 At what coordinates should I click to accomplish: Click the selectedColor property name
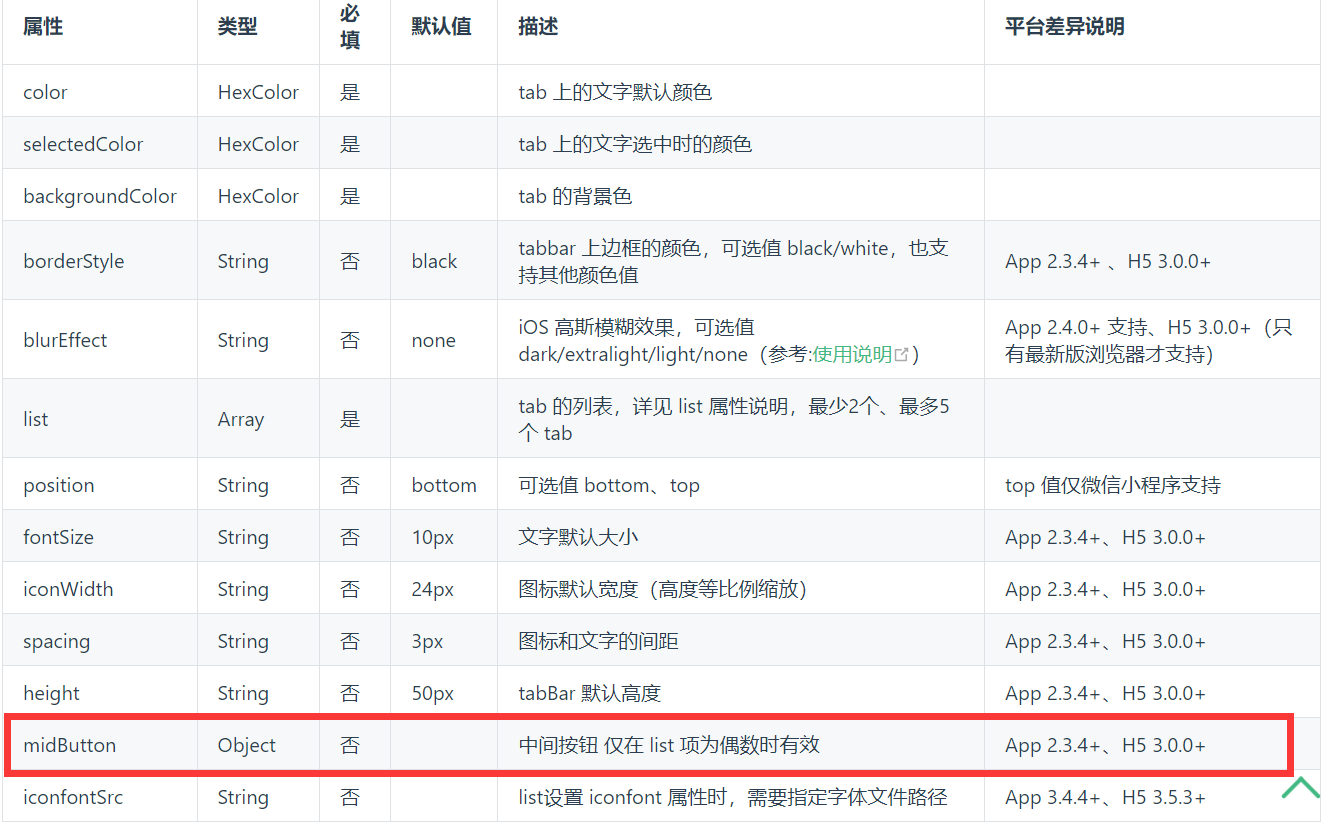click(x=83, y=144)
